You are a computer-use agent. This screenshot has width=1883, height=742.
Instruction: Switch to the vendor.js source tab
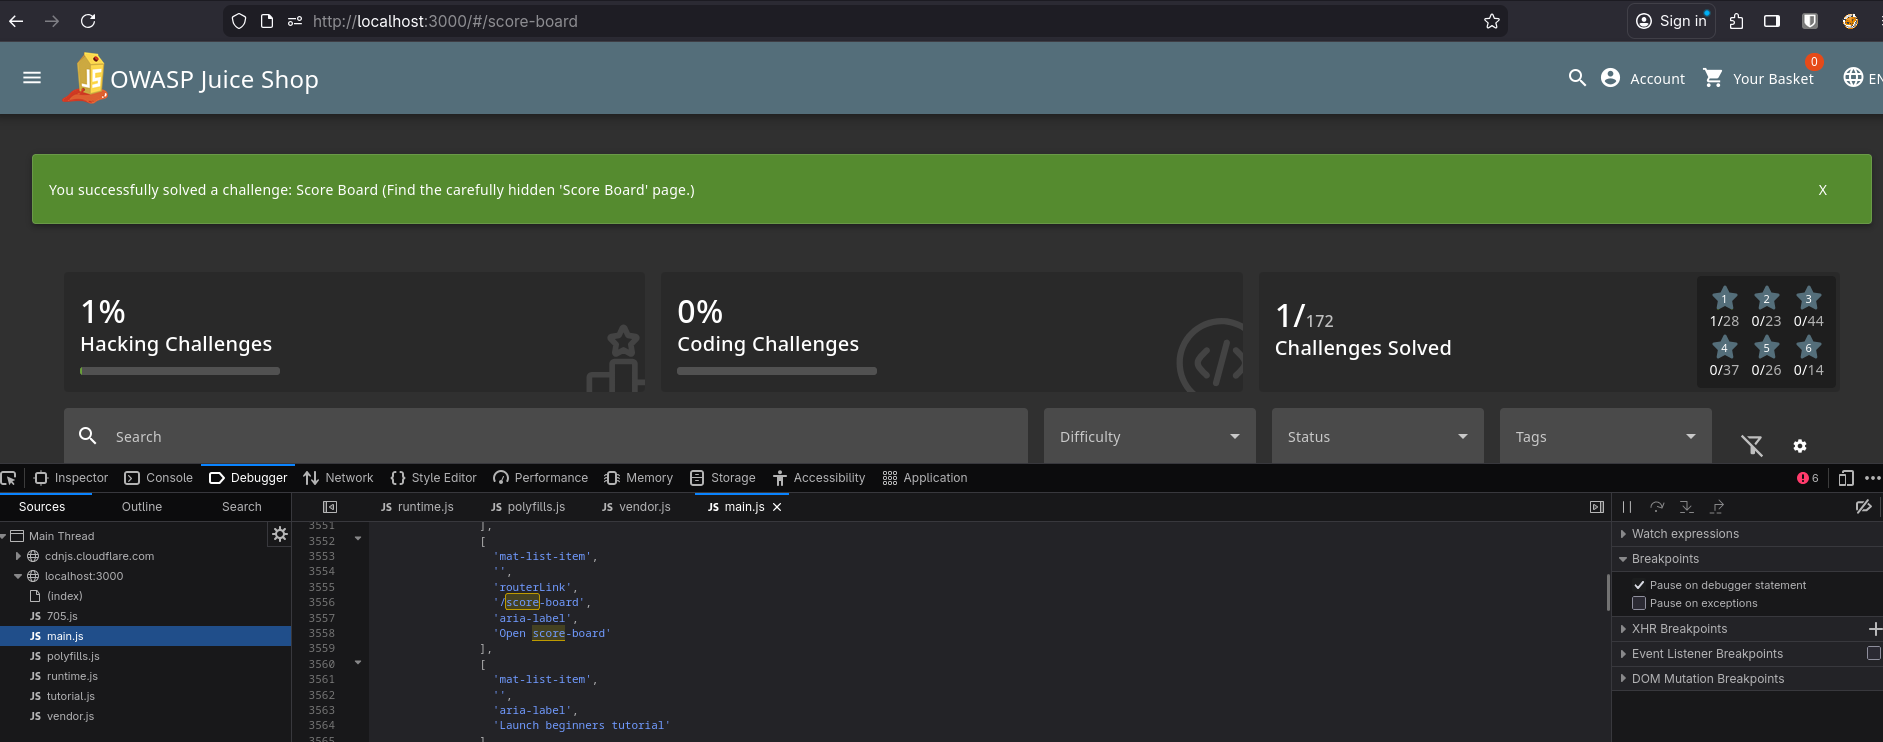pyautogui.click(x=635, y=507)
